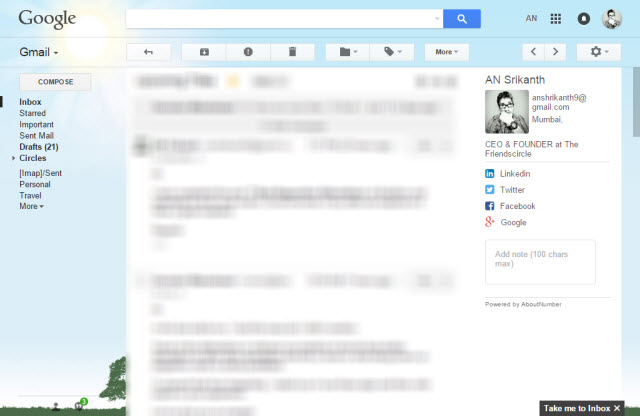
Task: Open the Important folder
Action: [x=36, y=125]
